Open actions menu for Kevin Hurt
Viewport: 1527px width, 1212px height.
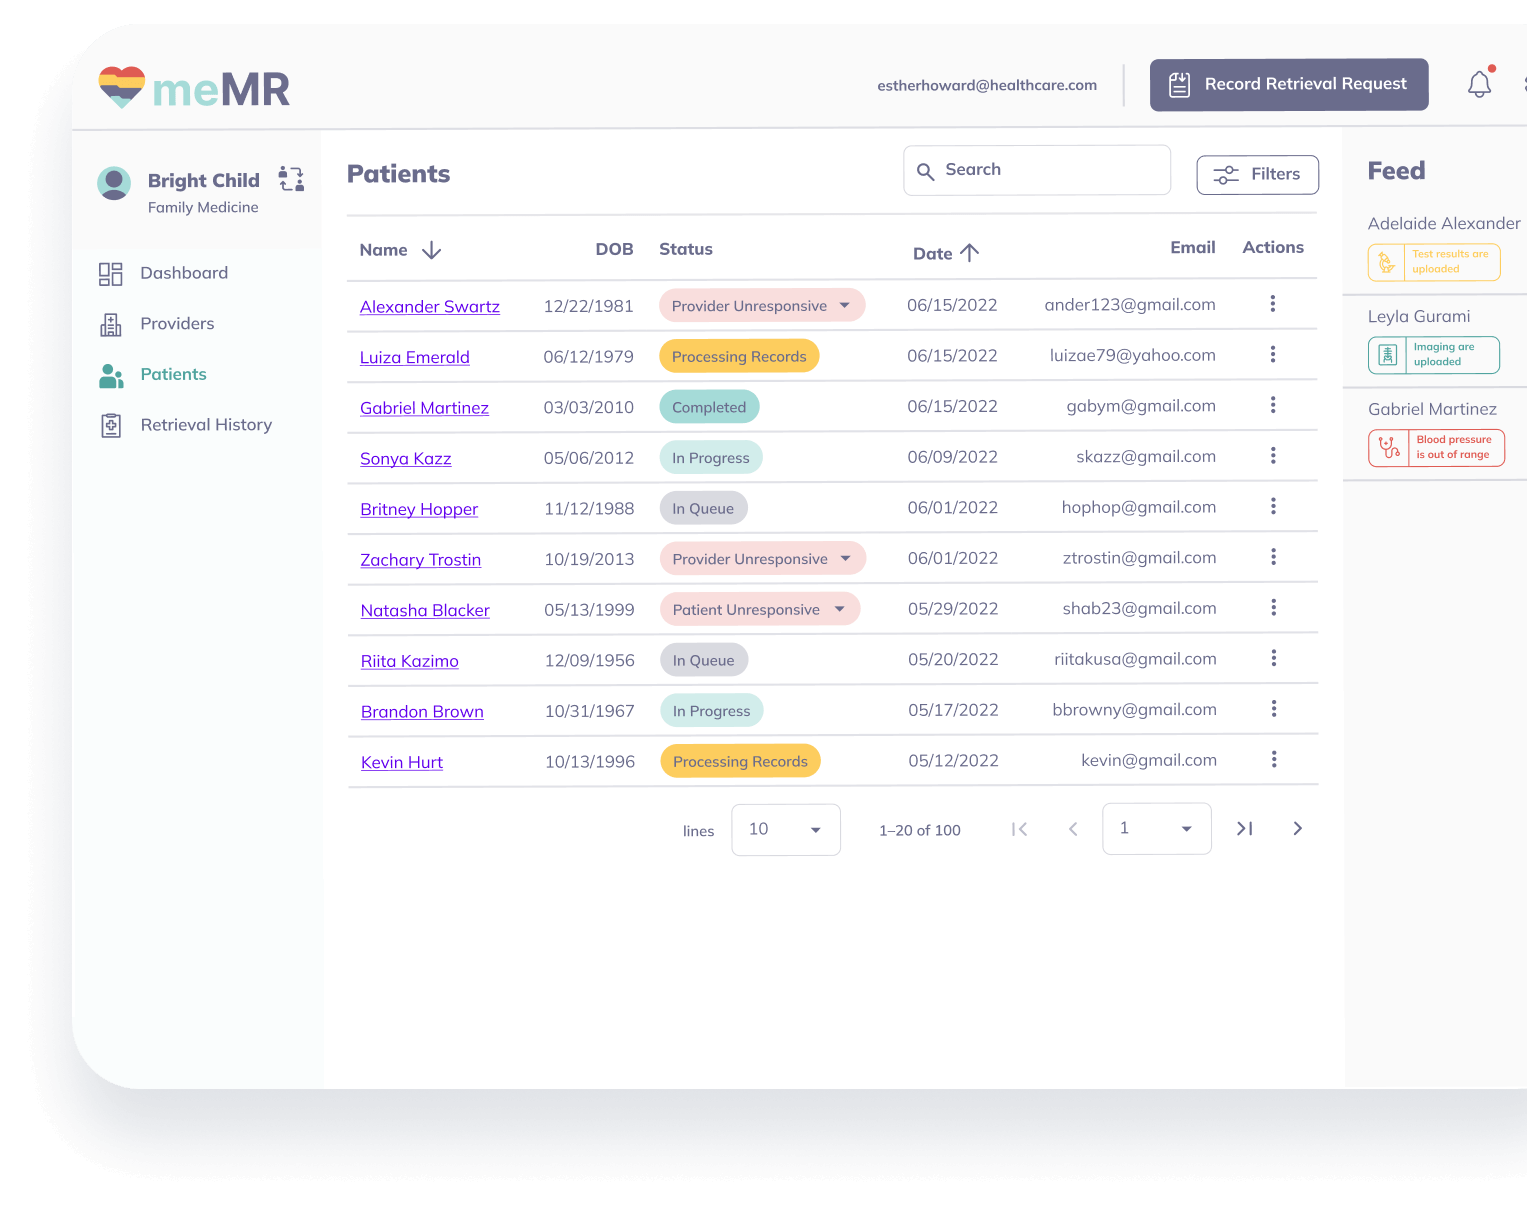[x=1274, y=759]
